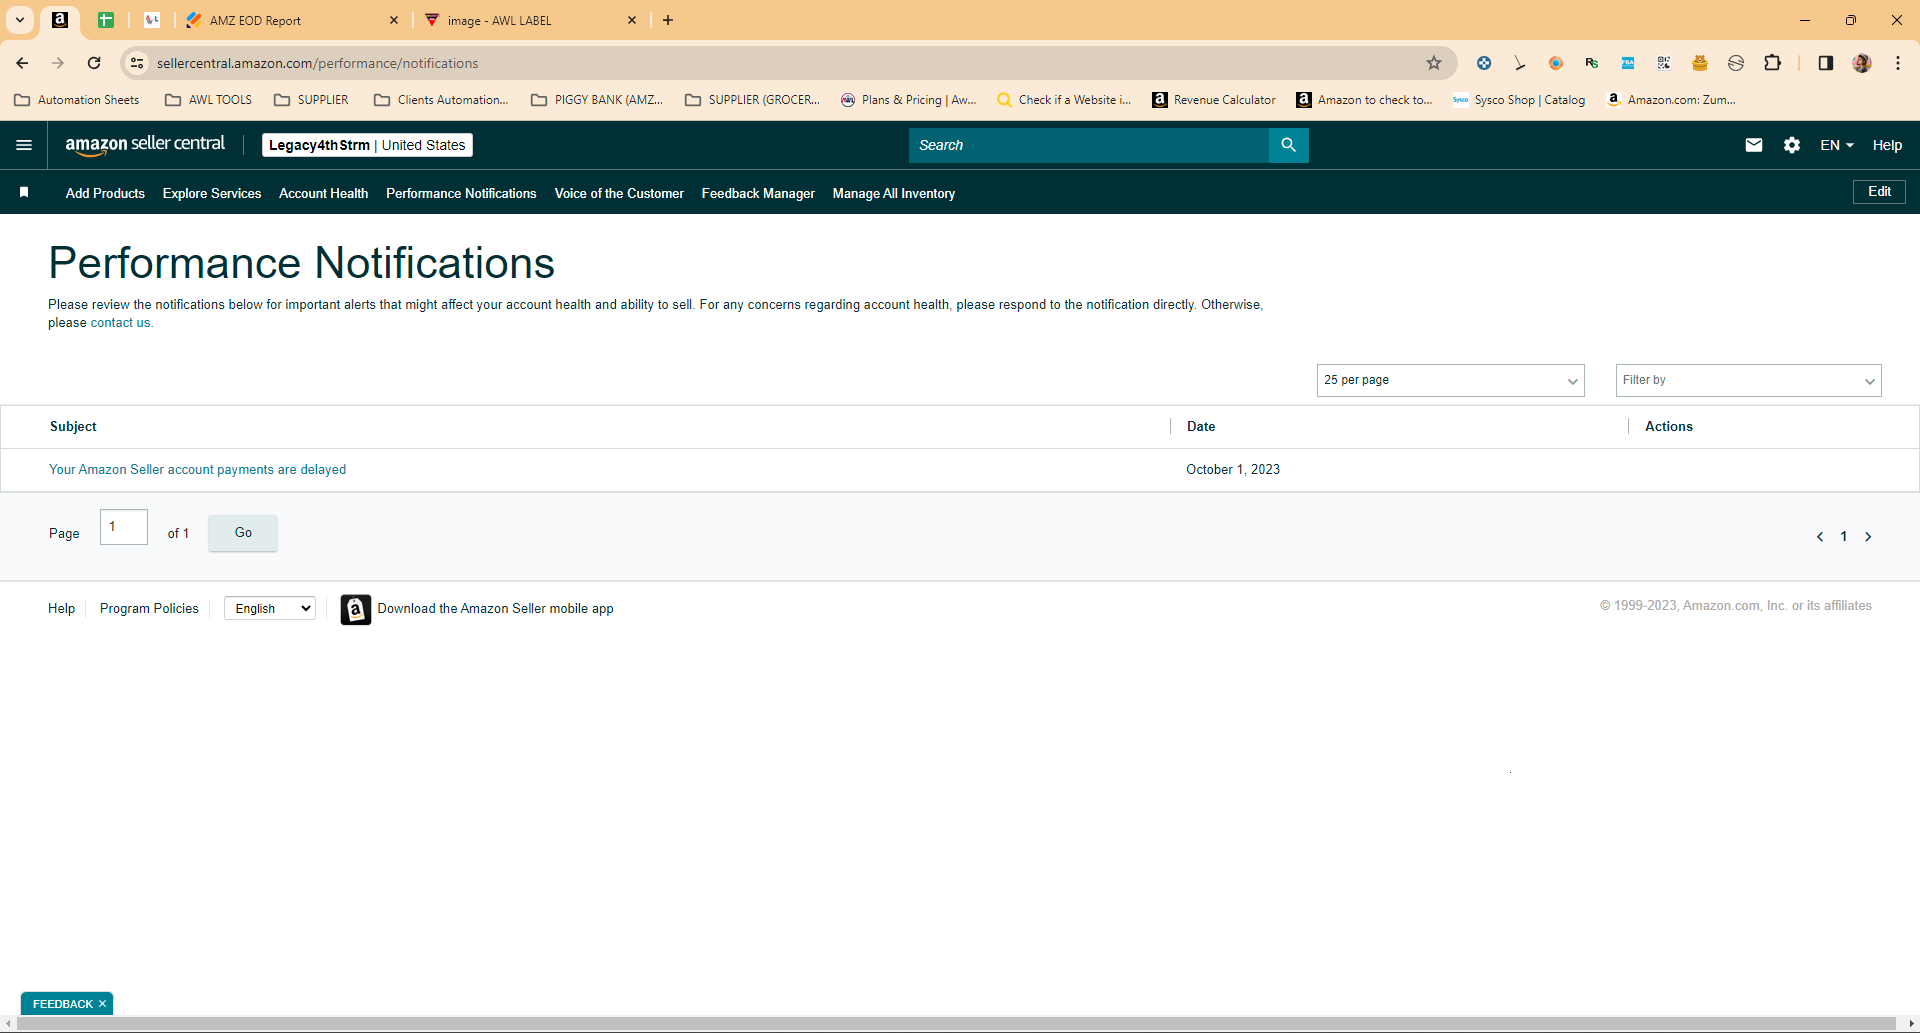Screen dimensions: 1920x1033
Task: Open the Clients Automation bookmark folder
Action: [441, 100]
